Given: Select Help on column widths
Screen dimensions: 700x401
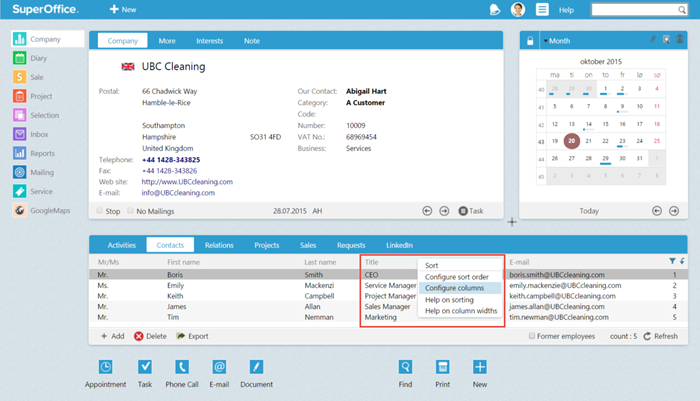Looking at the screenshot, I should pos(460,311).
